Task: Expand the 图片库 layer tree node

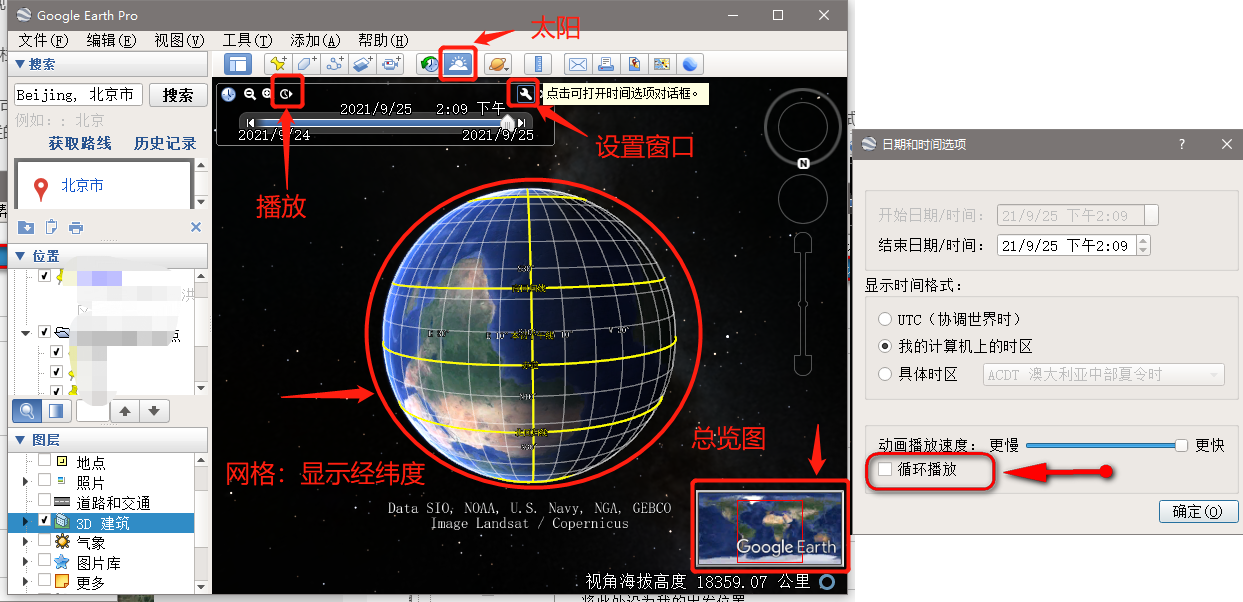Action: tap(26, 561)
